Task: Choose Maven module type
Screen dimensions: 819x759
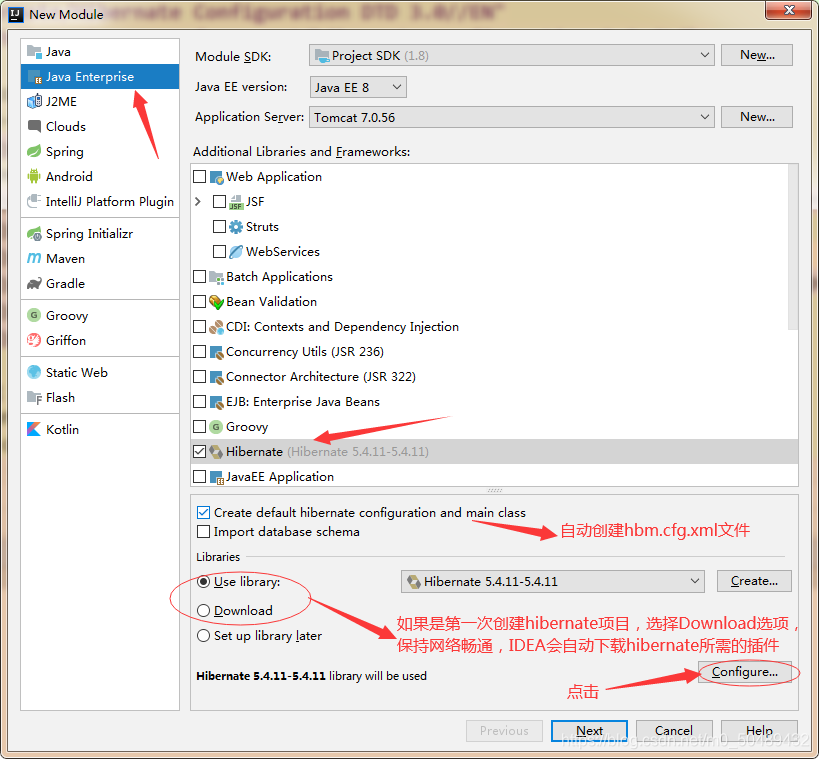Action: tap(100, 259)
